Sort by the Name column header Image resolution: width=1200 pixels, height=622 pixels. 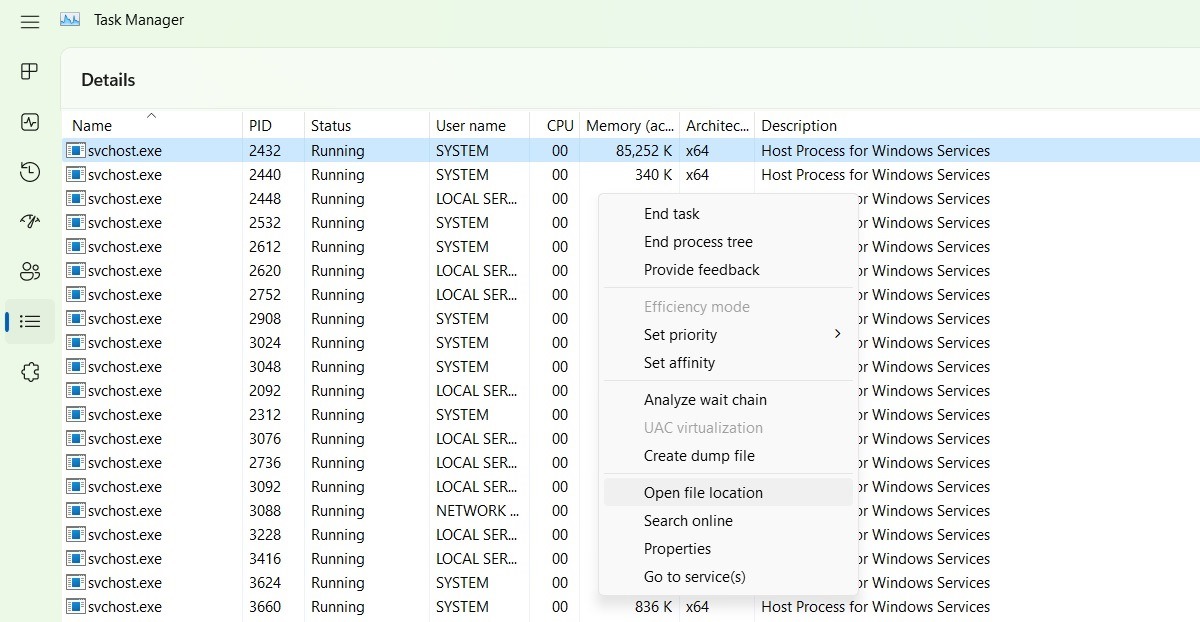pos(91,125)
